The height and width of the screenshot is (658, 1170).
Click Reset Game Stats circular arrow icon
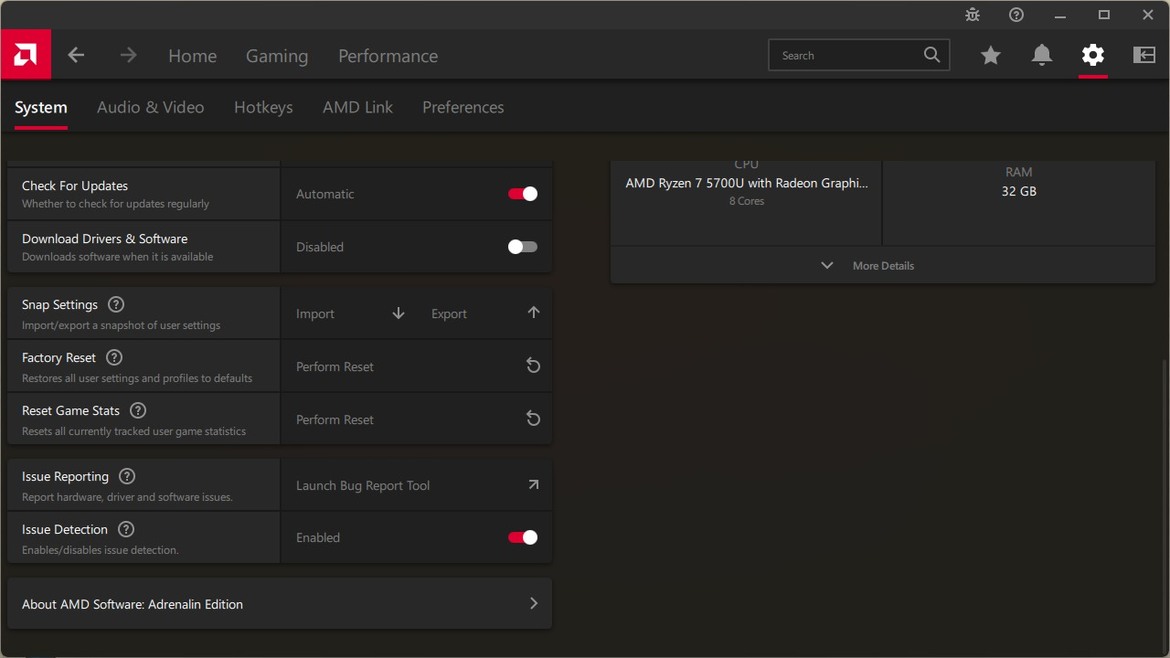click(533, 419)
